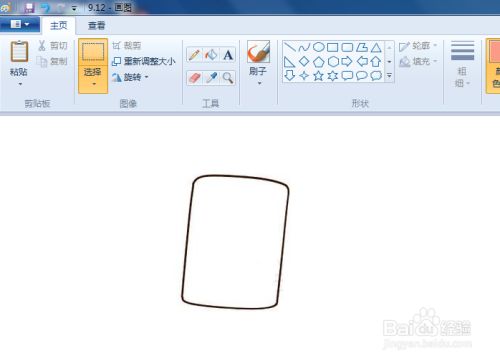This screenshot has height=361, width=500.
Task: Pick the Rounded rectangle shape
Action: pyautogui.click(x=347, y=47)
